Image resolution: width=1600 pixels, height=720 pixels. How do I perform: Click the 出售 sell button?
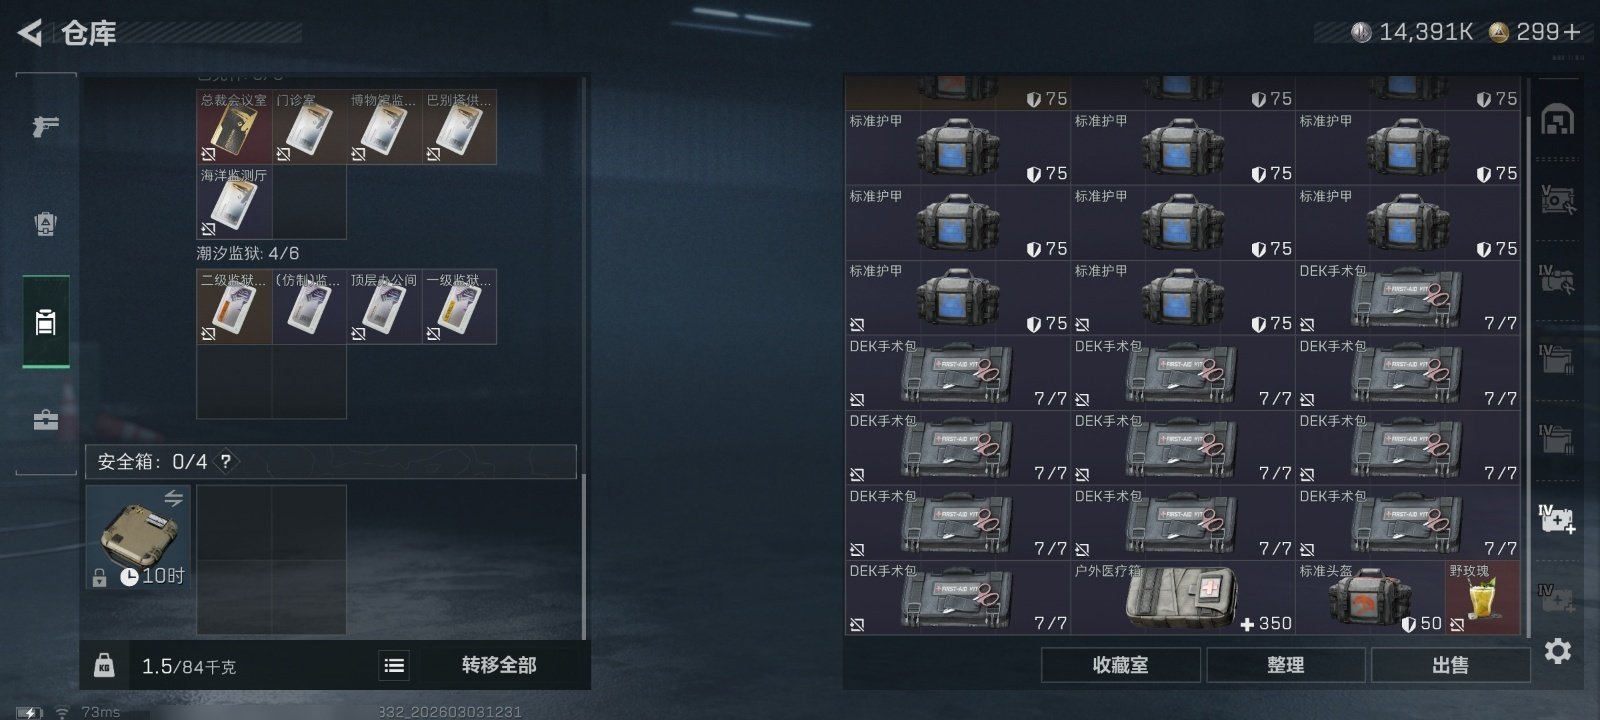coord(1450,665)
